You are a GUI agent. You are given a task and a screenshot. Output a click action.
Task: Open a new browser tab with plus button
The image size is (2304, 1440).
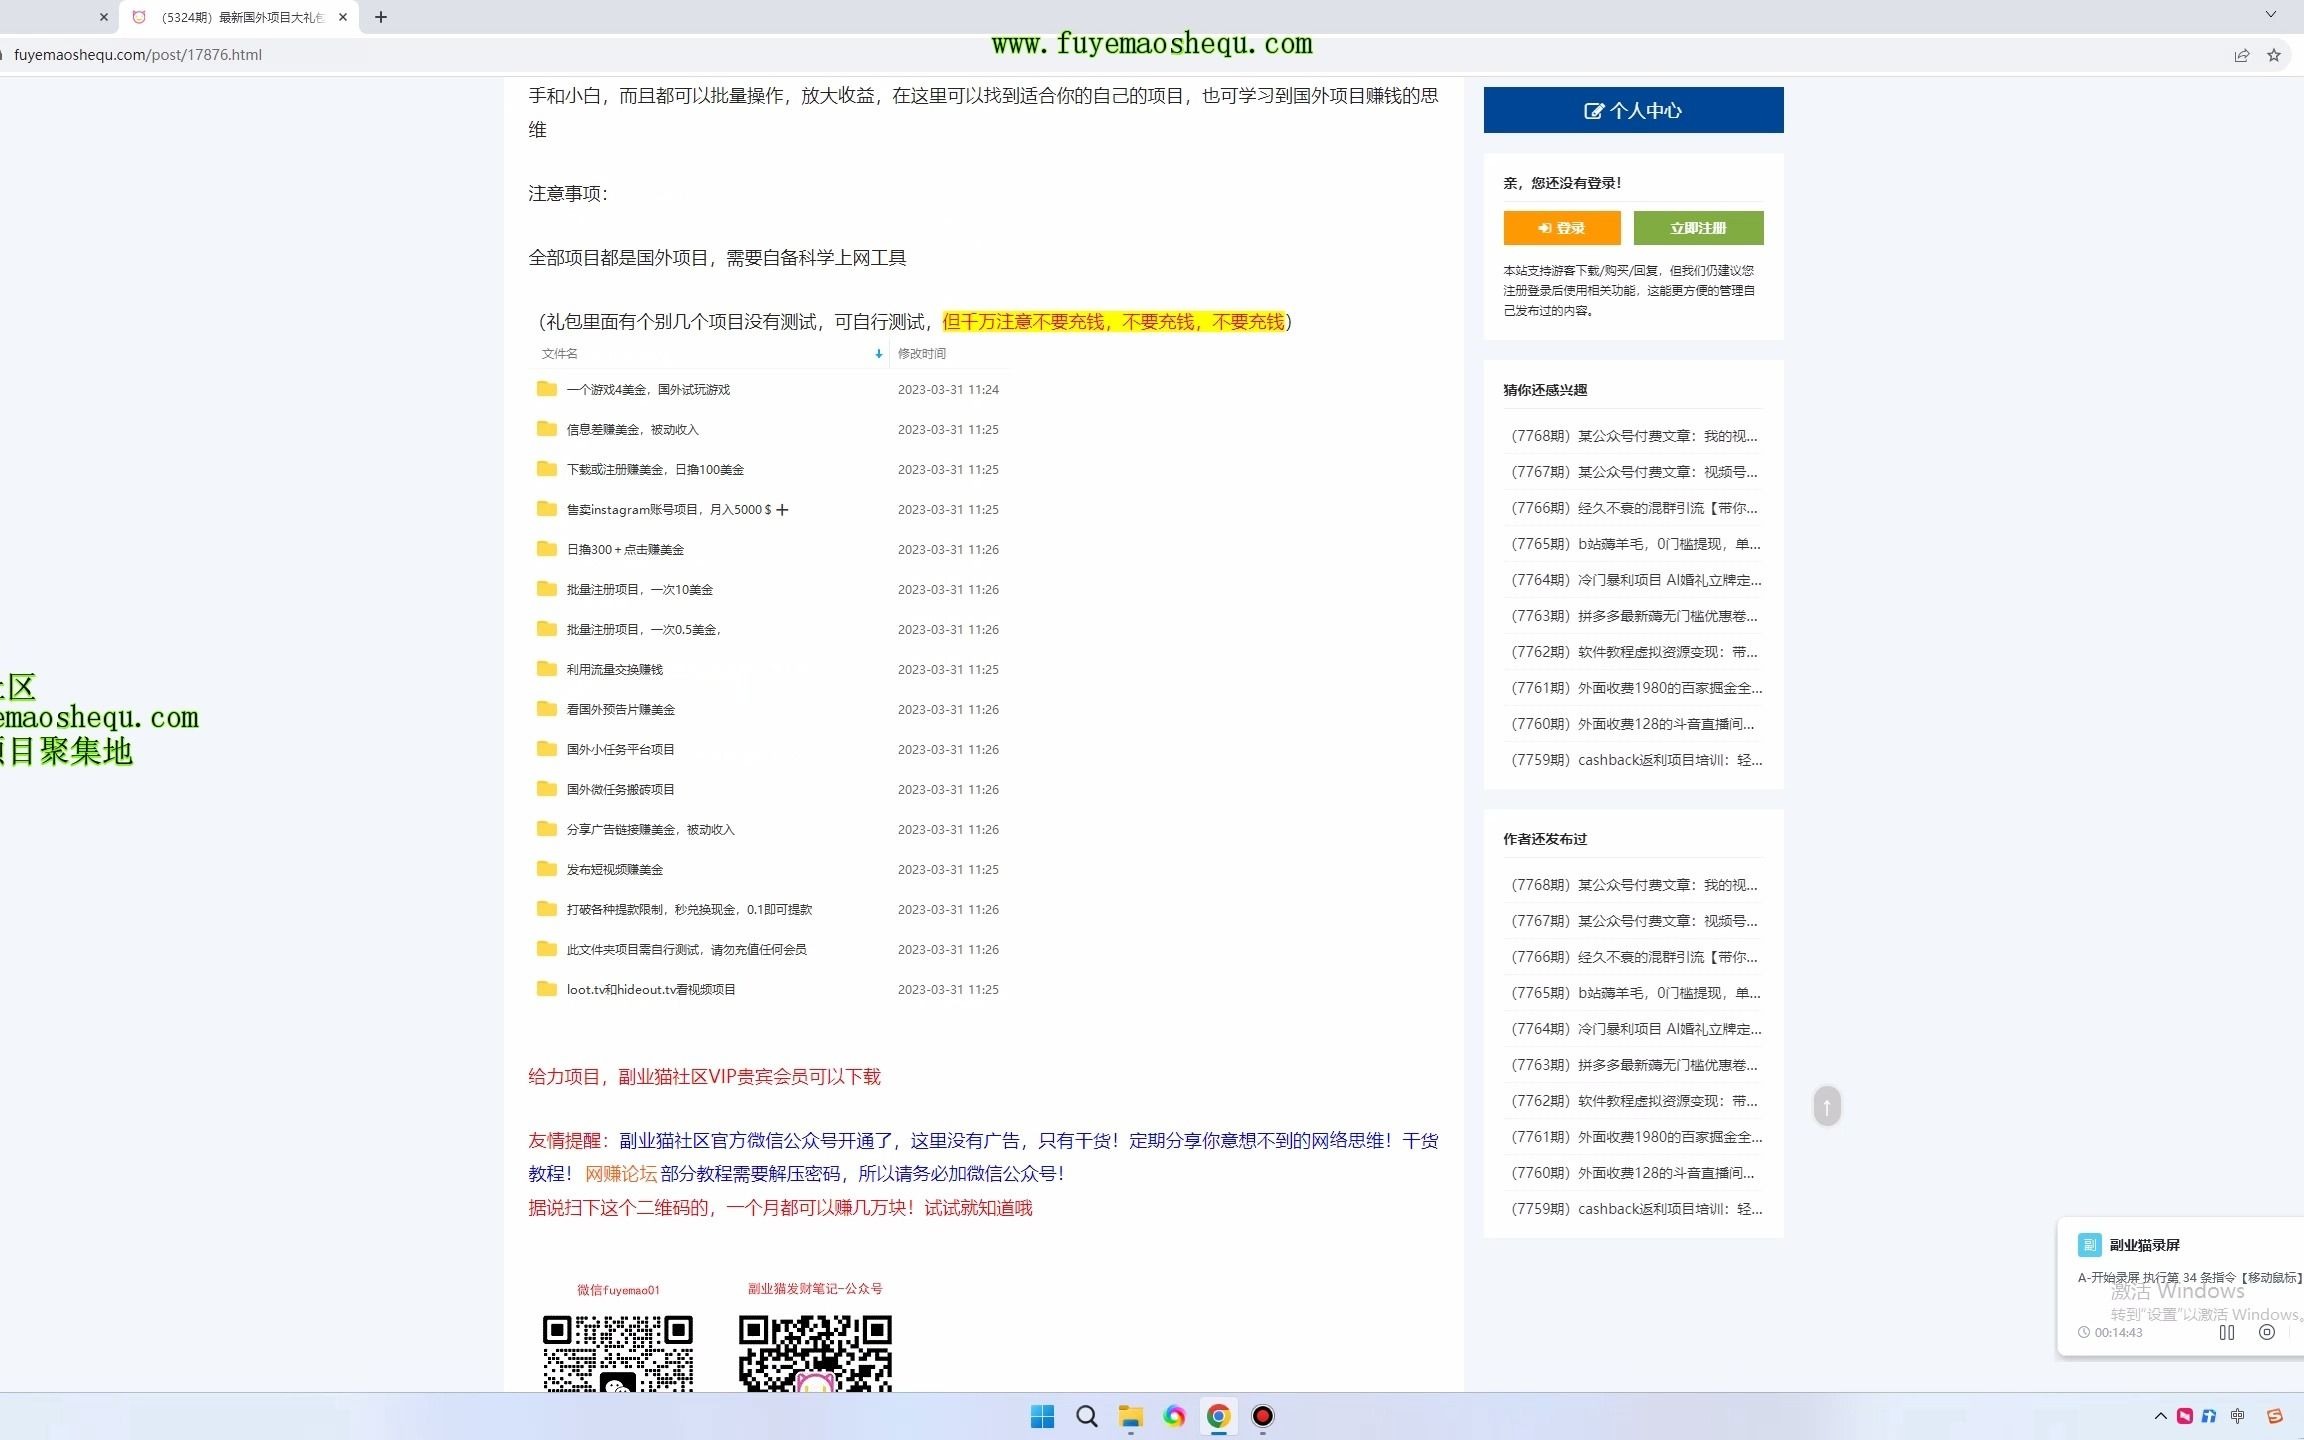380,17
